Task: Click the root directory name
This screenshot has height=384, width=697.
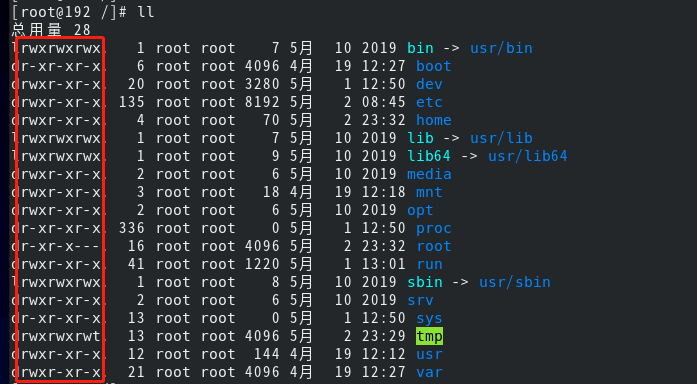Action: click(x=434, y=246)
